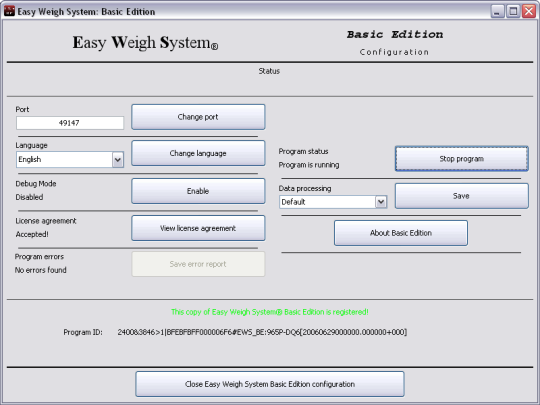Click the Program ID string text
Image resolution: width=540 pixels, height=405 pixels.
pos(262,332)
